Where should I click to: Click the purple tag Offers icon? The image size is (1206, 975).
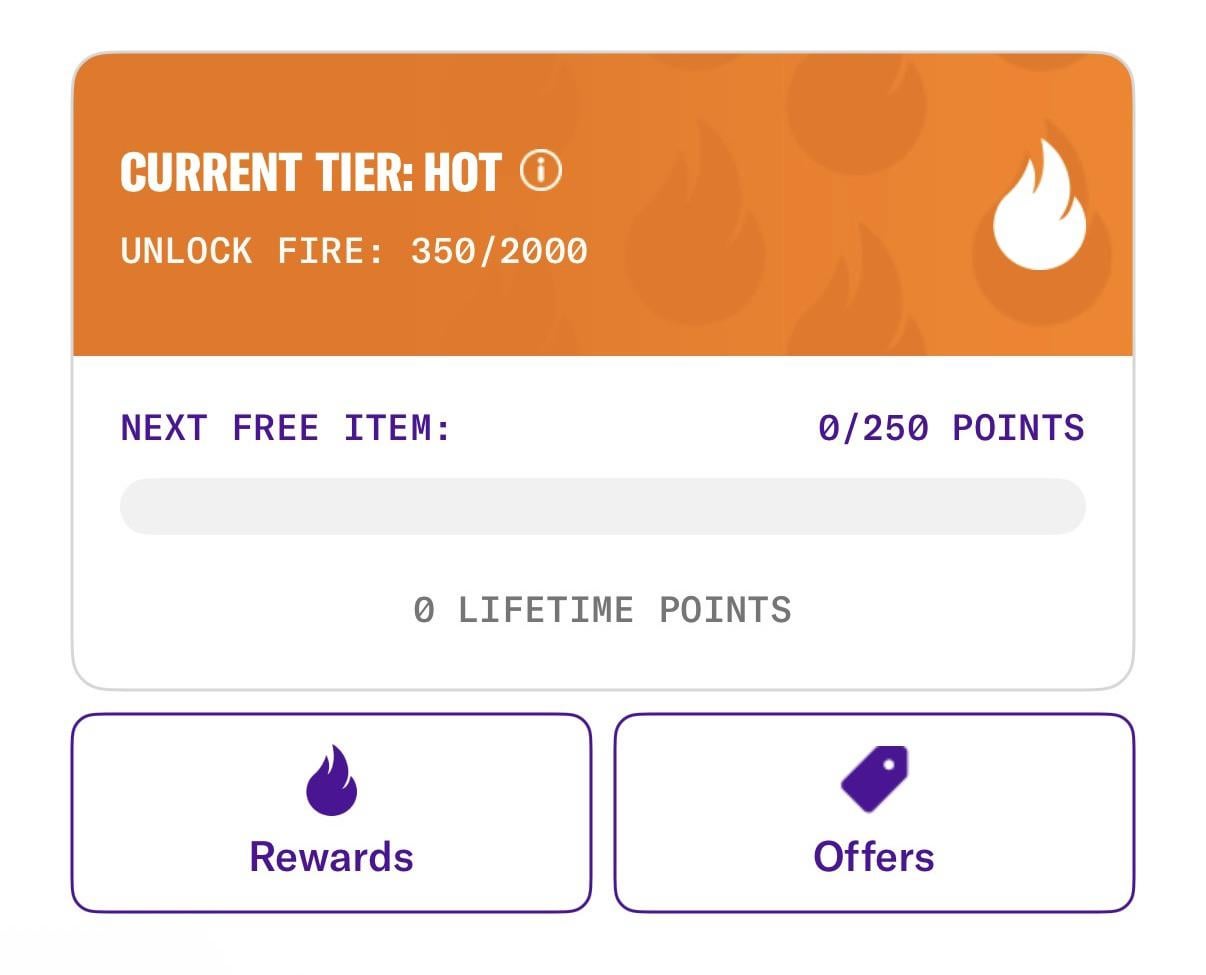(874, 778)
